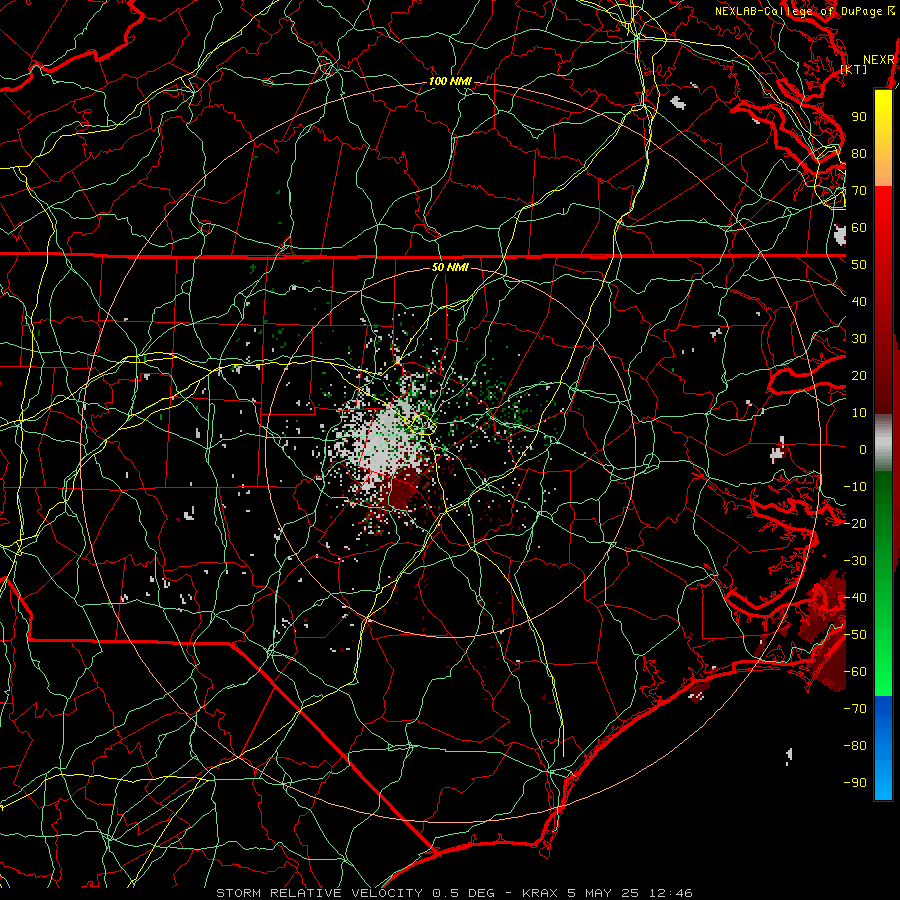Click the -20 value on the velocity scale
The image size is (900, 900).
tap(855, 524)
